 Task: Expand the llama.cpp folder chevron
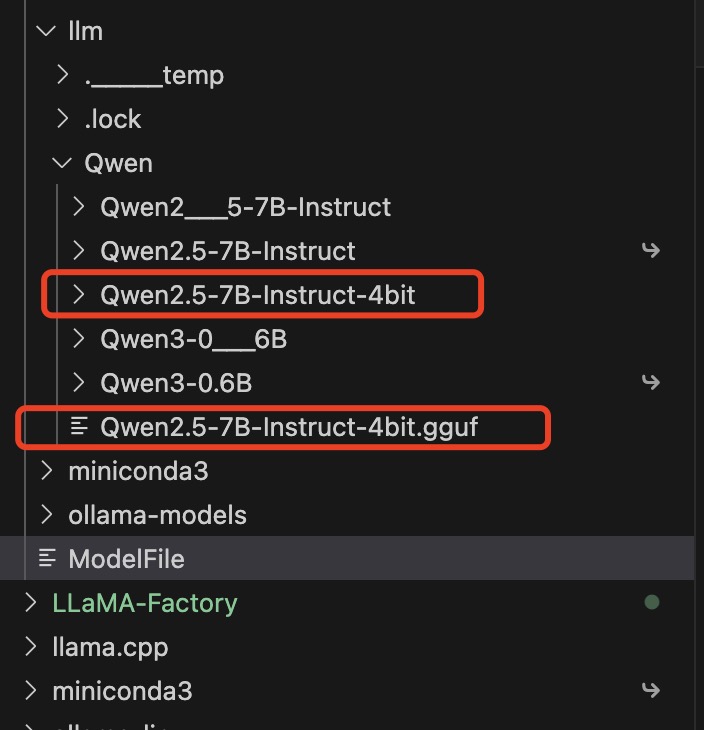pyautogui.click(x=30, y=647)
